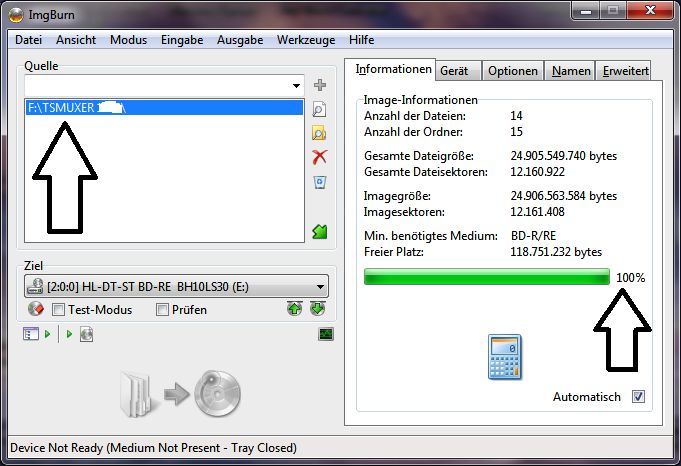Clear source list with the recycle bin icon

tap(320, 182)
